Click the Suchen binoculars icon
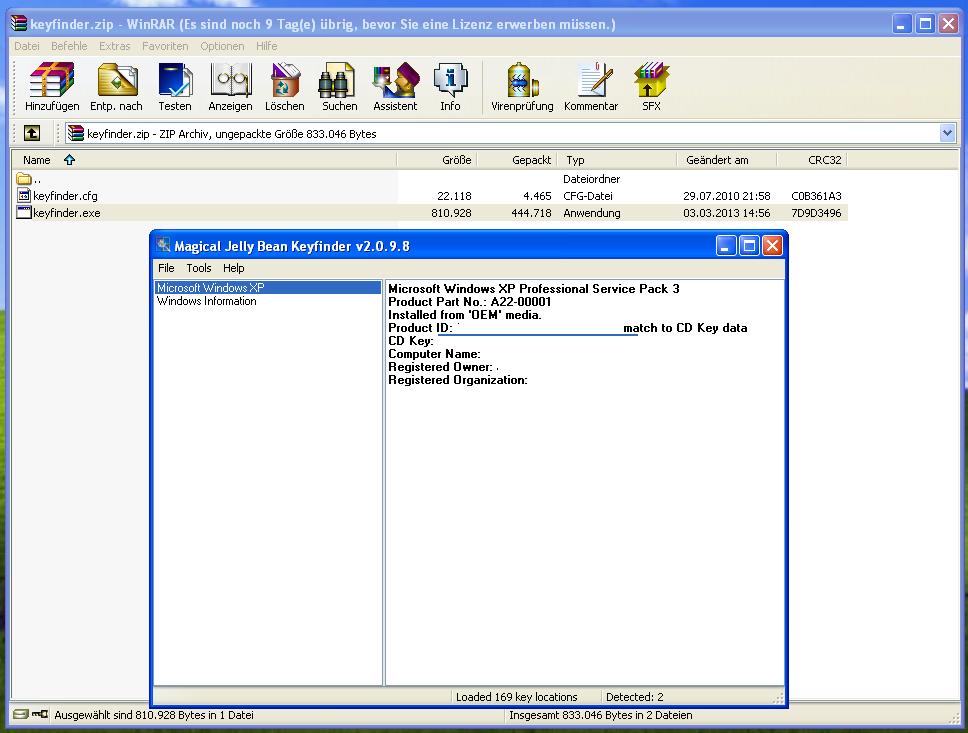This screenshot has width=968, height=733. tap(337, 80)
